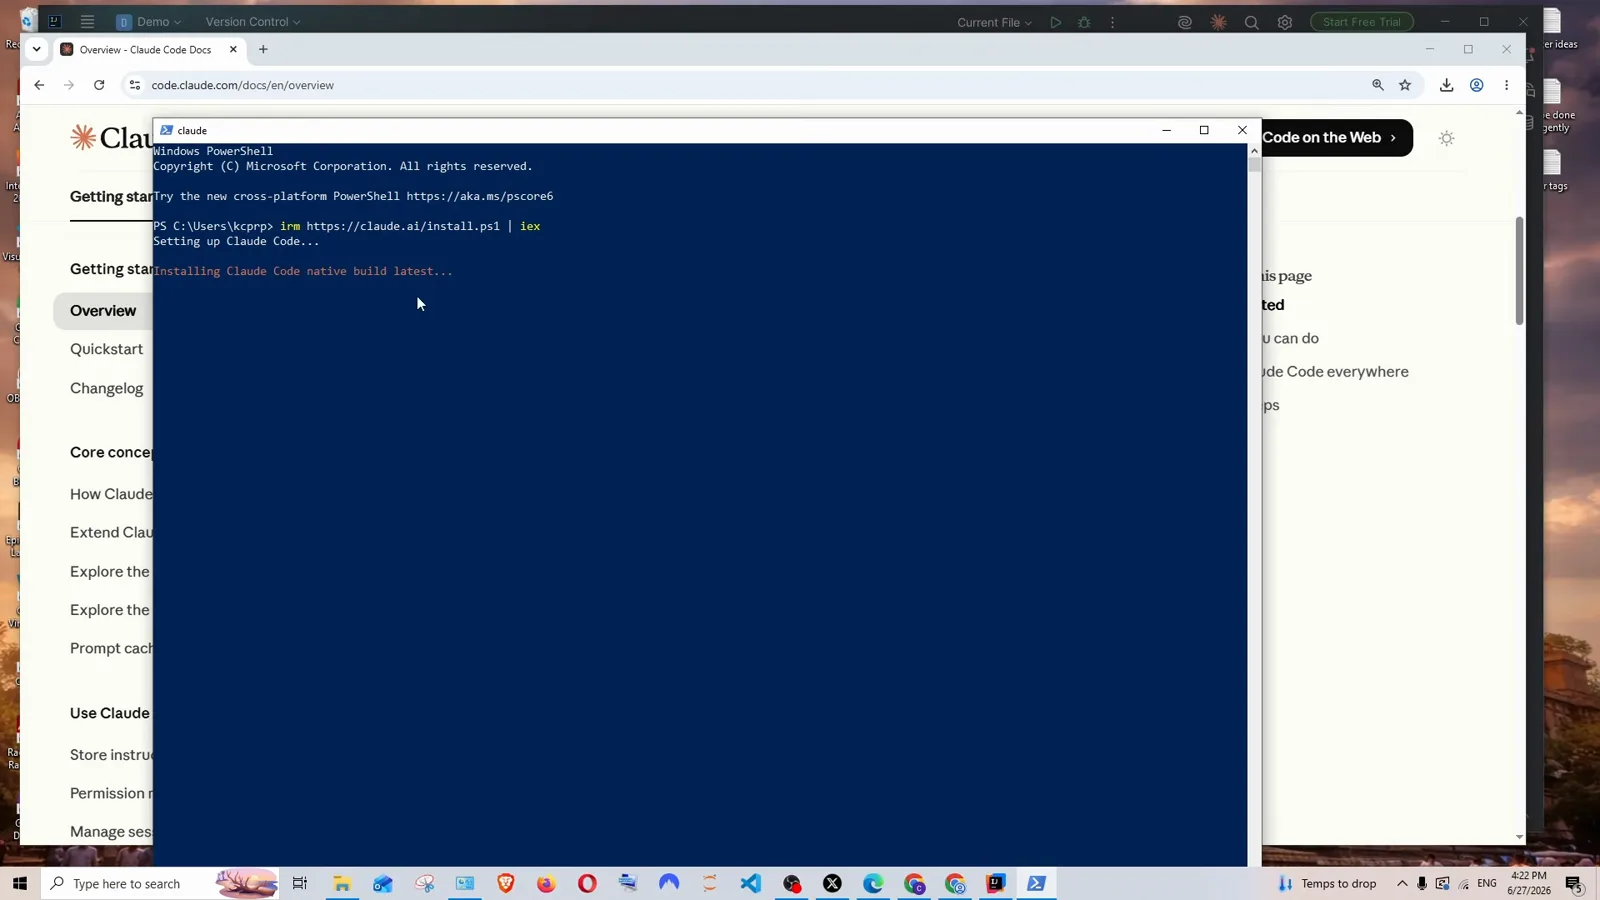Close the Overview - Claude Code Docs tab

tap(233, 49)
